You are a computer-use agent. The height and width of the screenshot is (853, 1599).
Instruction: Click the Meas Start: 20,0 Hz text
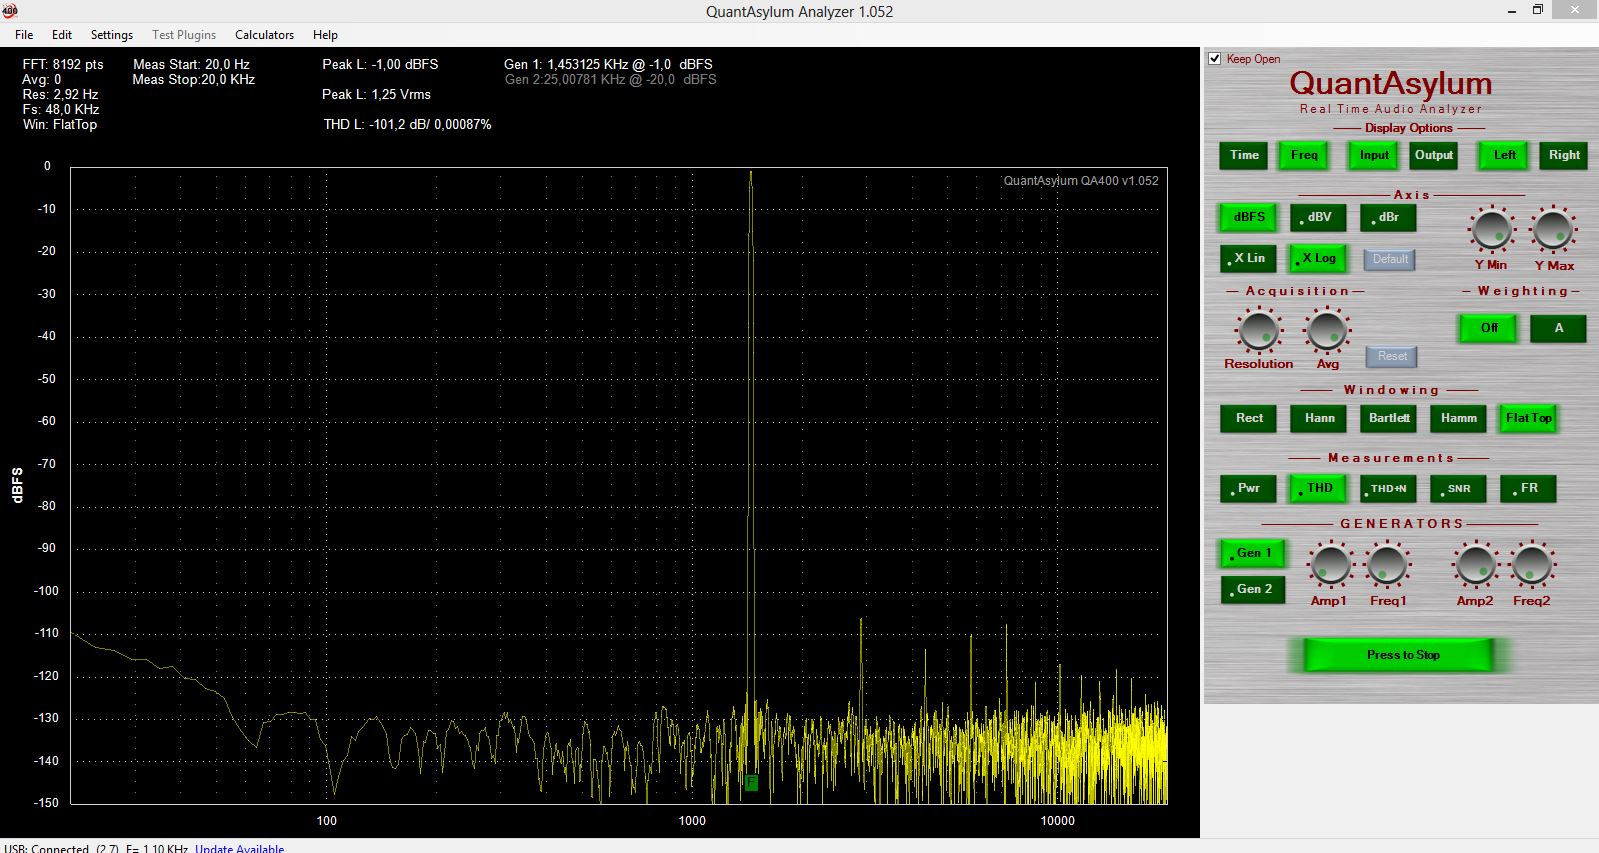(x=191, y=64)
